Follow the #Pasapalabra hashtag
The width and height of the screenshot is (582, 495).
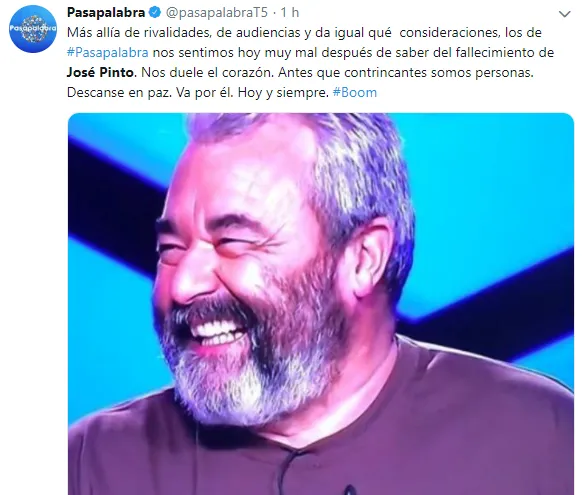(x=108, y=53)
